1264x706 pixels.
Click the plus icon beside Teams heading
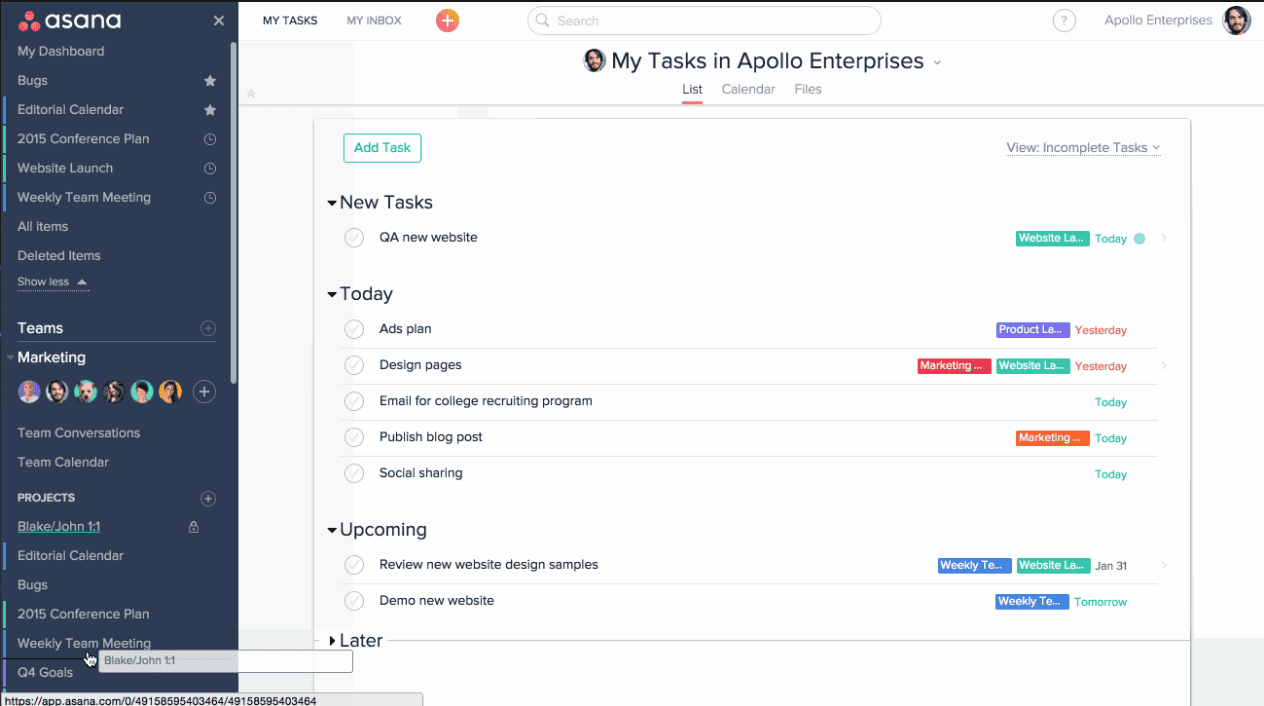pos(208,328)
